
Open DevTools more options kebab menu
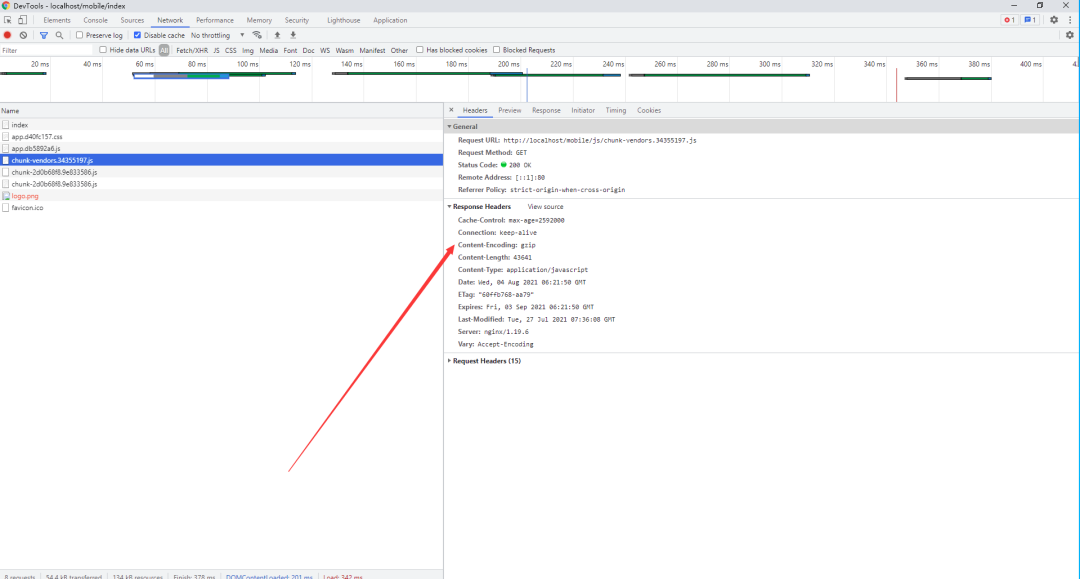point(1070,20)
